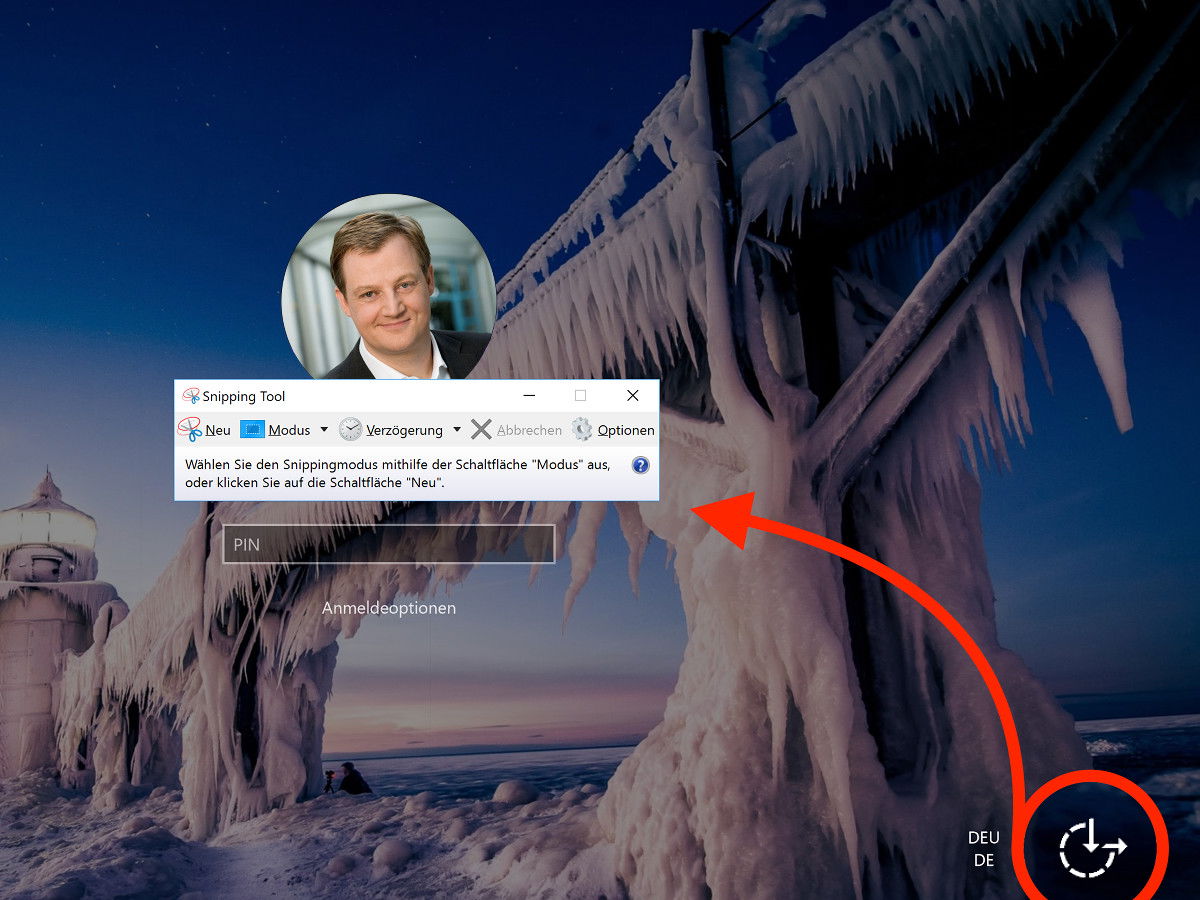This screenshot has height=900, width=1200.
Task: Click the user profile picture
Action: point(389,287)
